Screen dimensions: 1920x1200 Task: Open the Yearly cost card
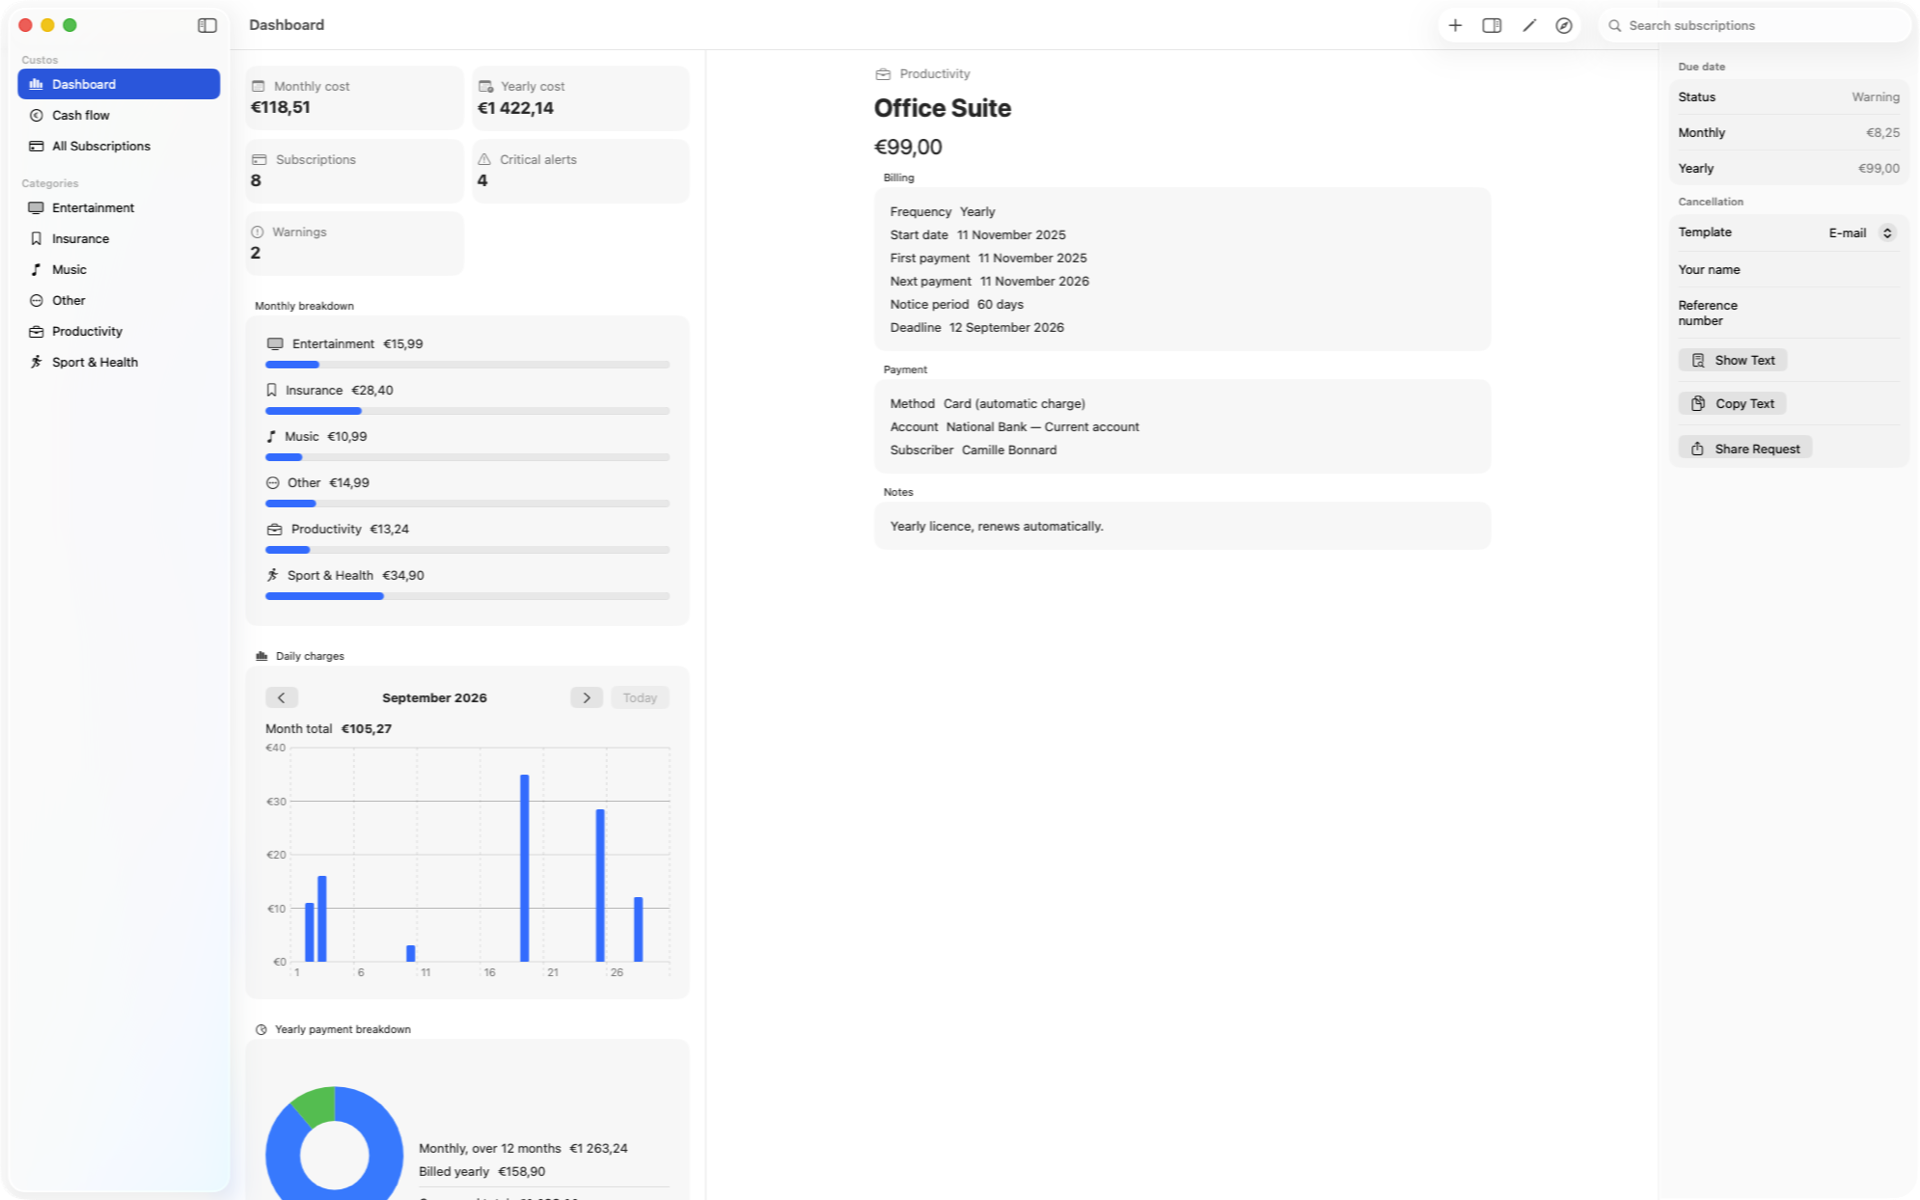click(580, 97)
